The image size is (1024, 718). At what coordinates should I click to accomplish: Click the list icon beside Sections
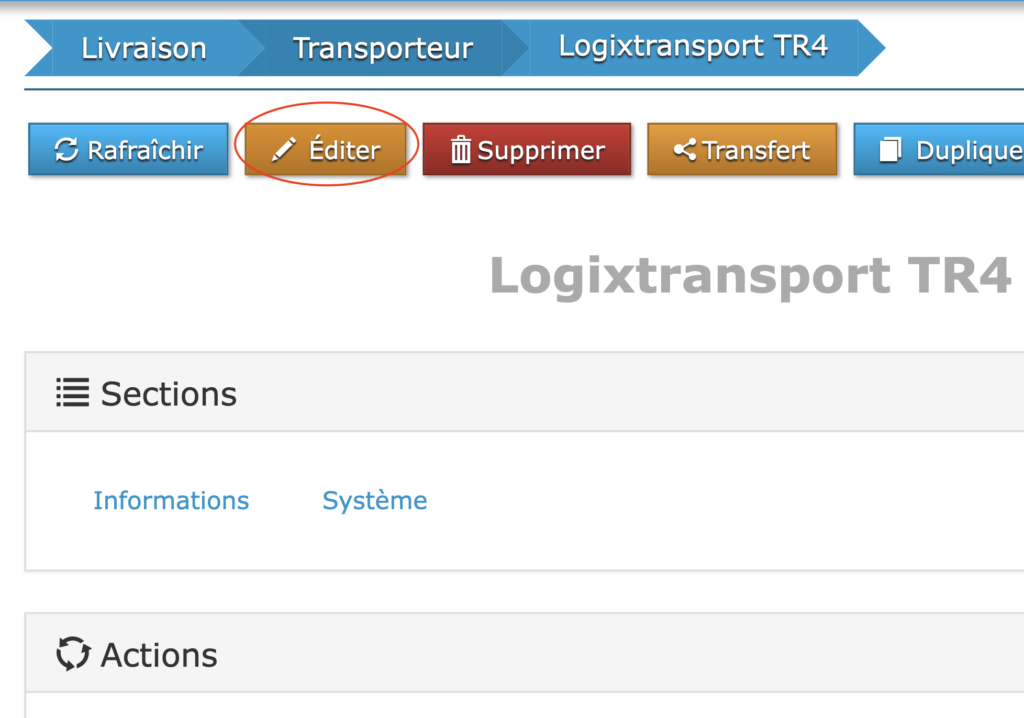point(72,393)
